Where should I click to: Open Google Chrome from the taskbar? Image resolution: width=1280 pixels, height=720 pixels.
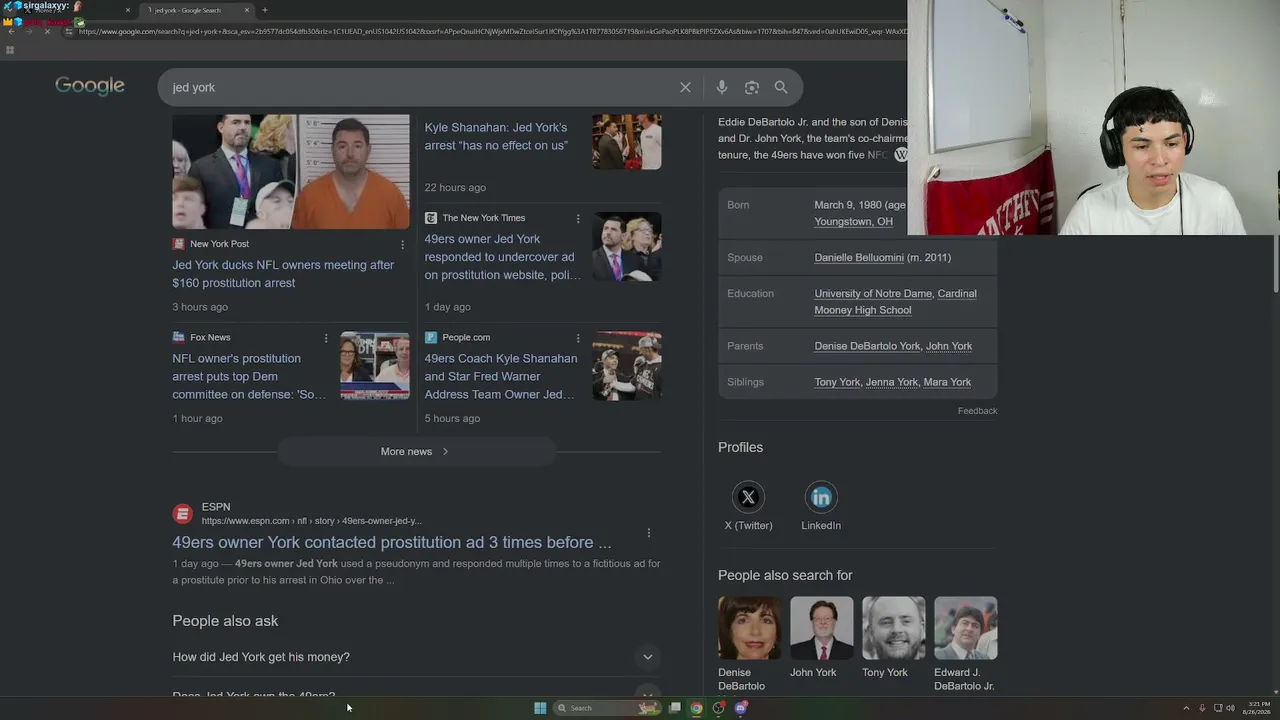click(x=696, y=708)
